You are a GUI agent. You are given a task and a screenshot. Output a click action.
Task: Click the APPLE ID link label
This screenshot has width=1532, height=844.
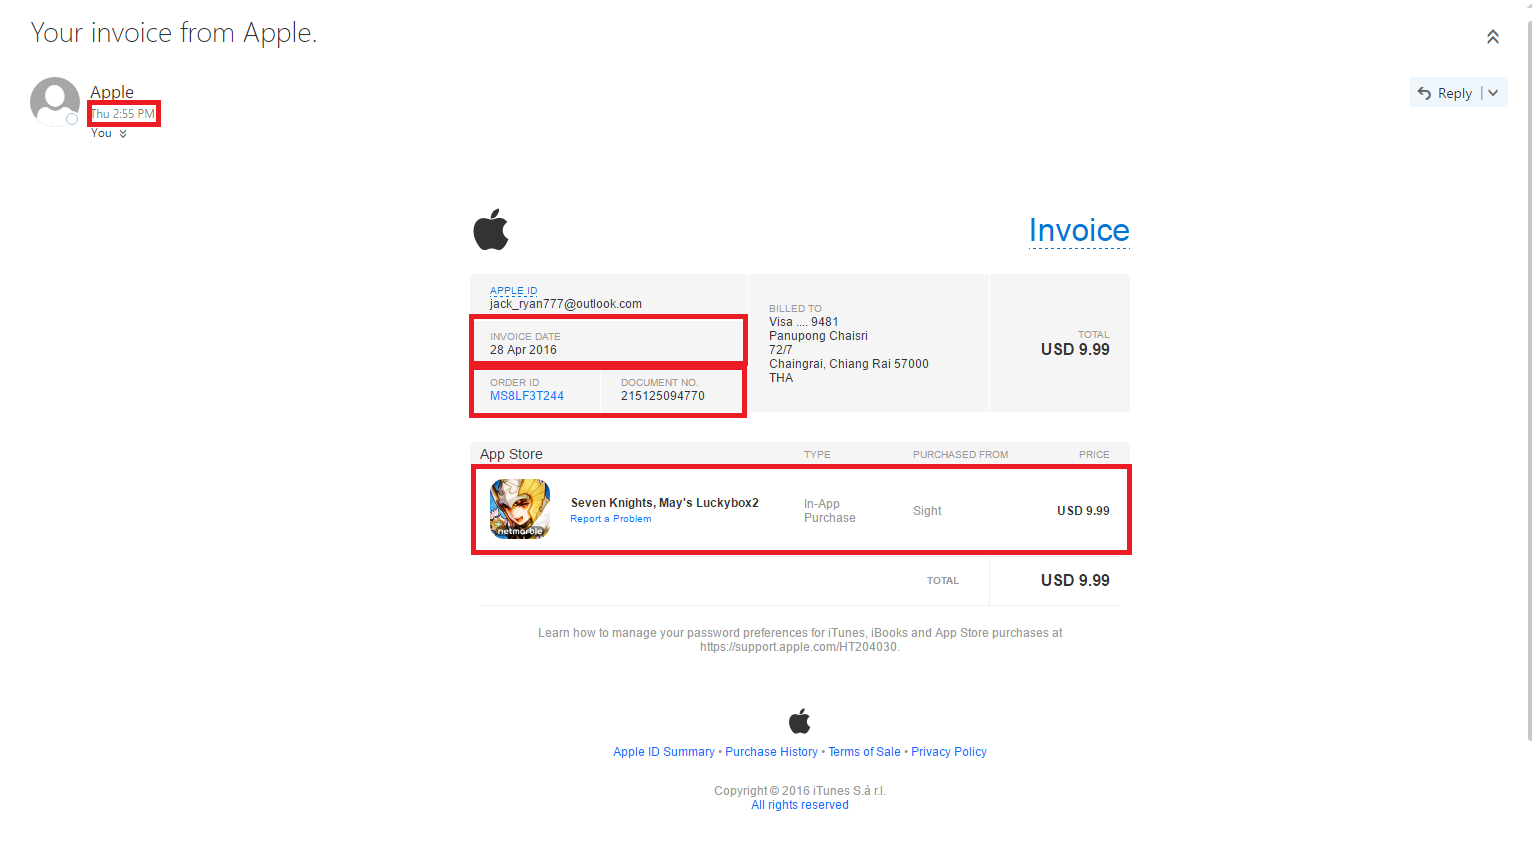(x=513, y=291)
